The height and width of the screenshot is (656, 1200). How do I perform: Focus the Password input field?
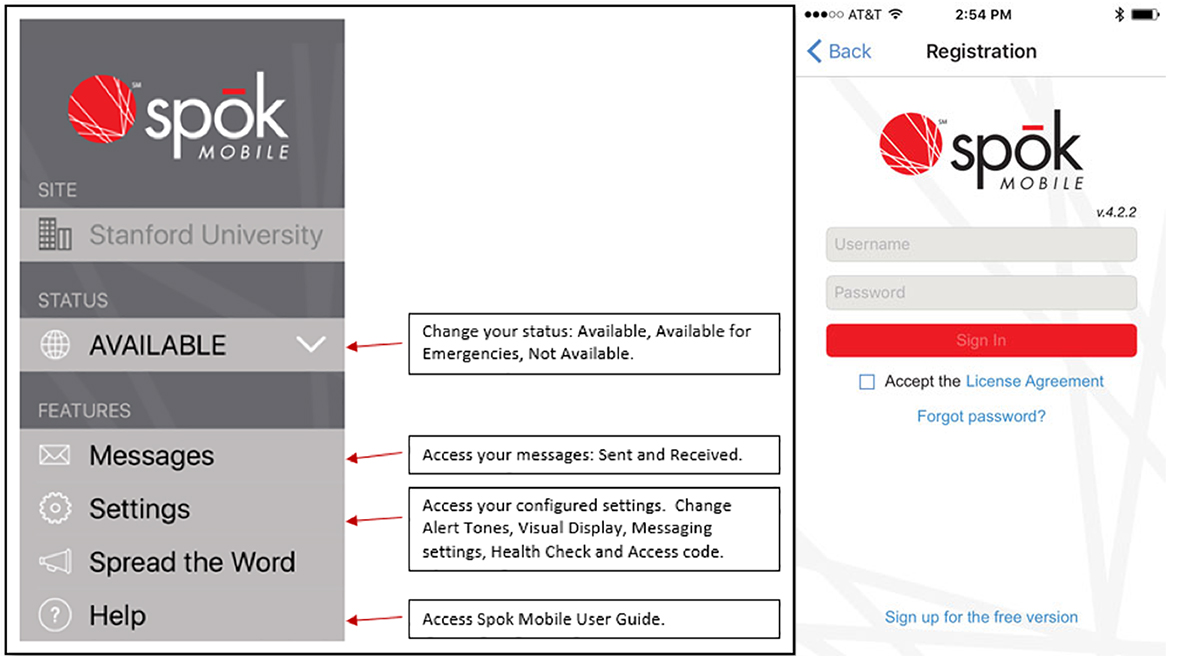(x=981, y=292)
